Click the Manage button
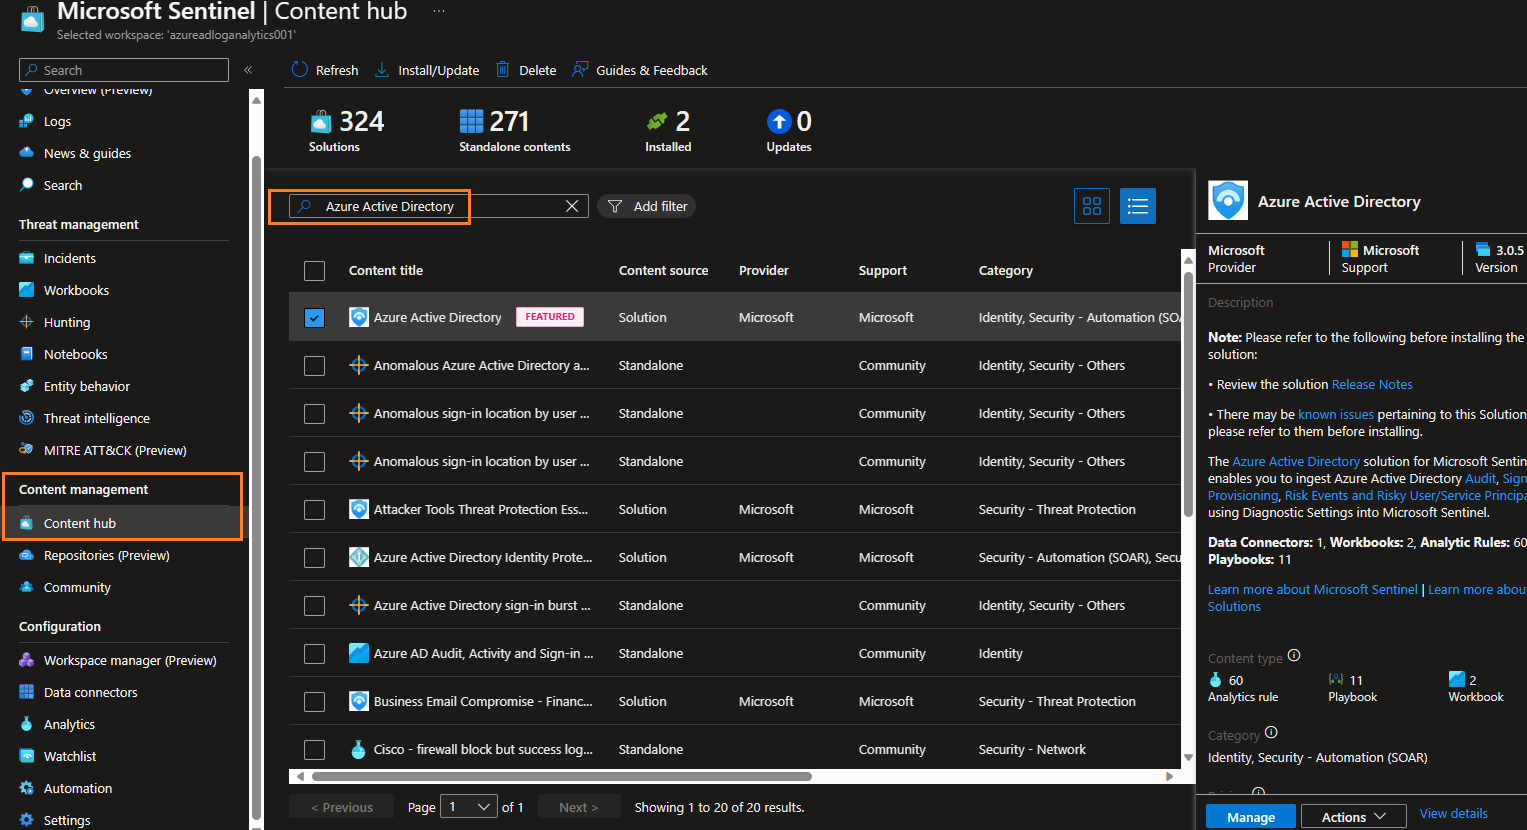 (1250, 817)
